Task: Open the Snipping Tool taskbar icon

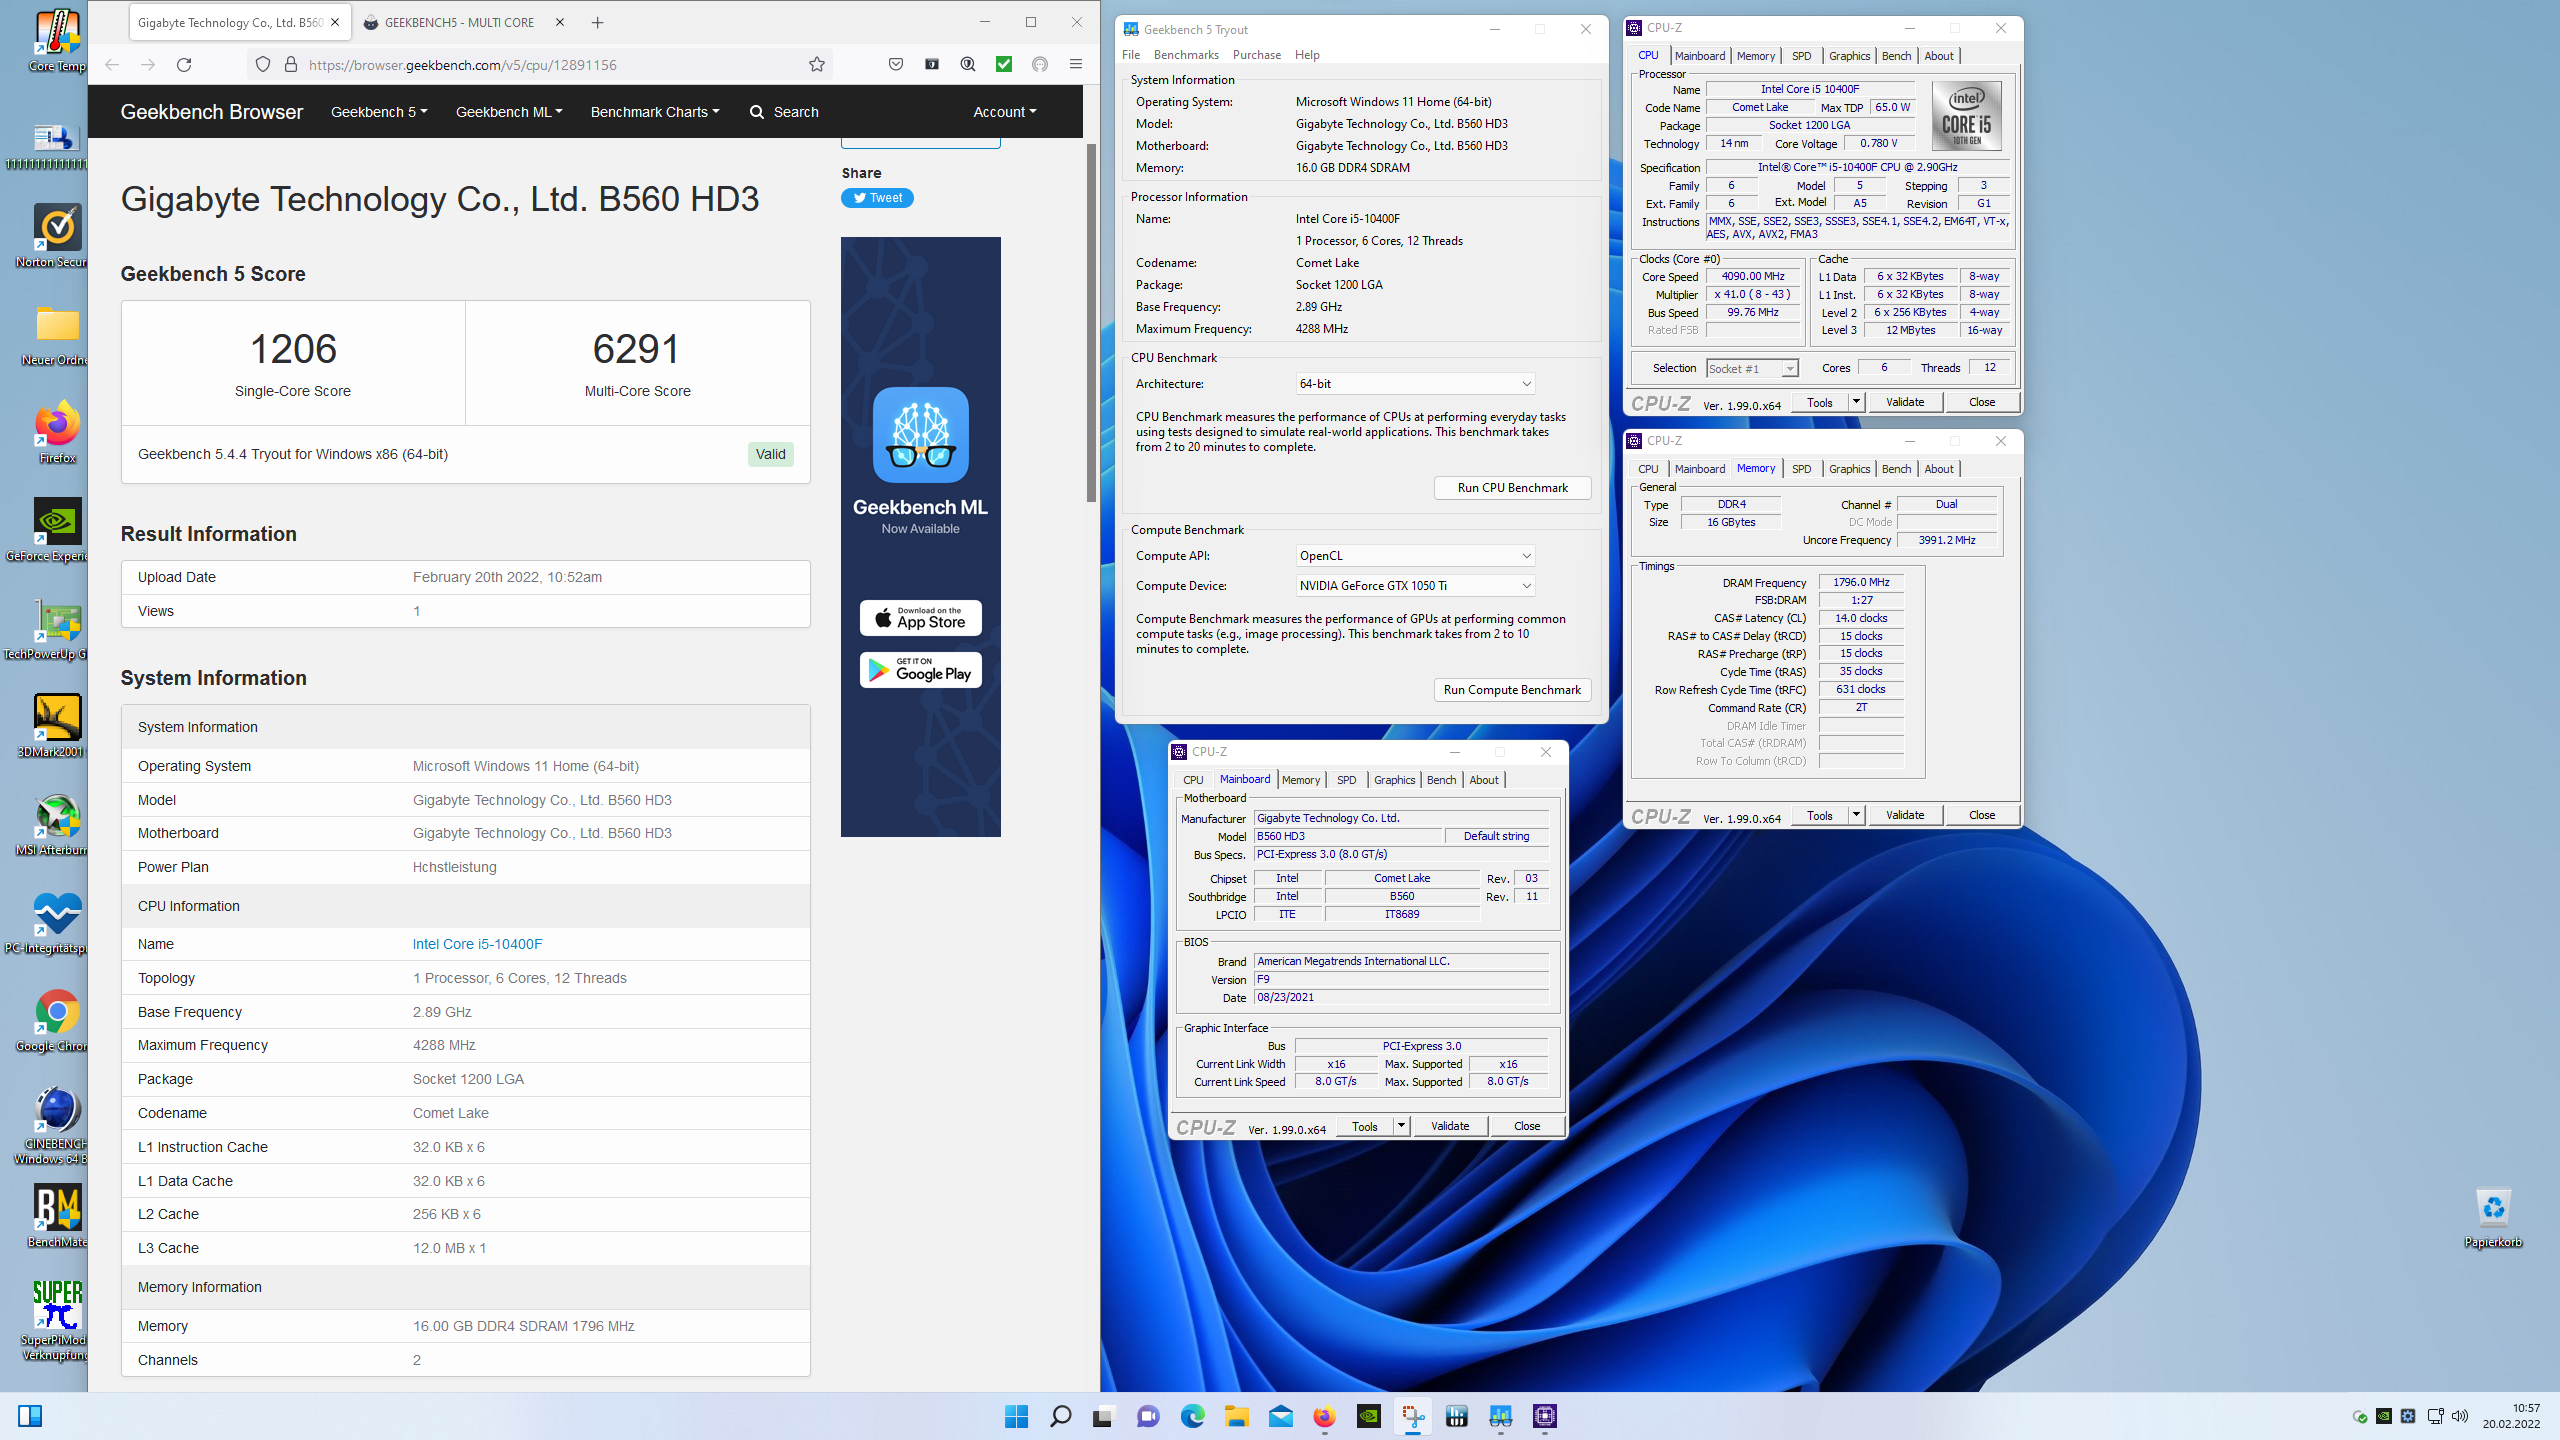Action: 1412,1416
